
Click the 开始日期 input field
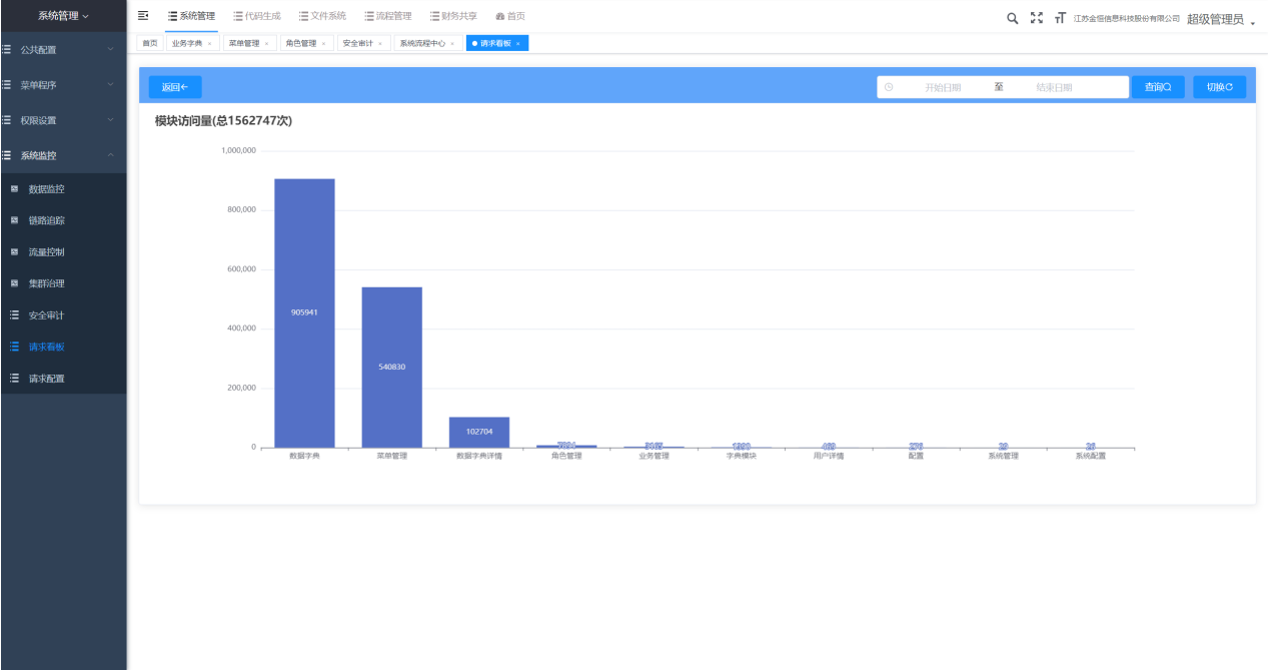(x=942, y=87)
